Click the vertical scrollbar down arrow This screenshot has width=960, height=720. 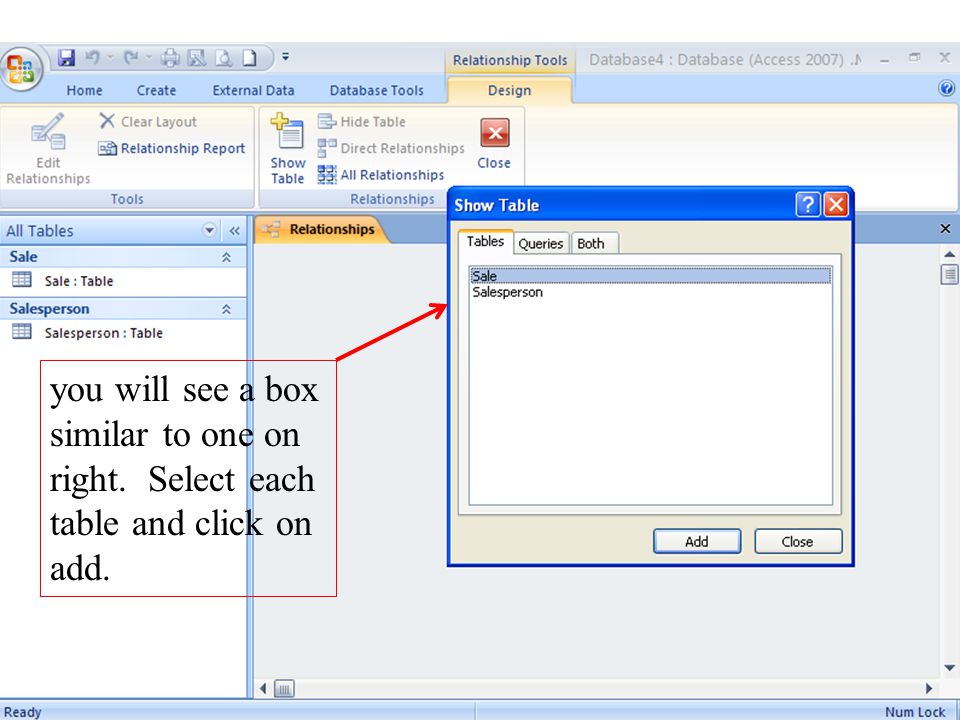(x=949, y=667)
